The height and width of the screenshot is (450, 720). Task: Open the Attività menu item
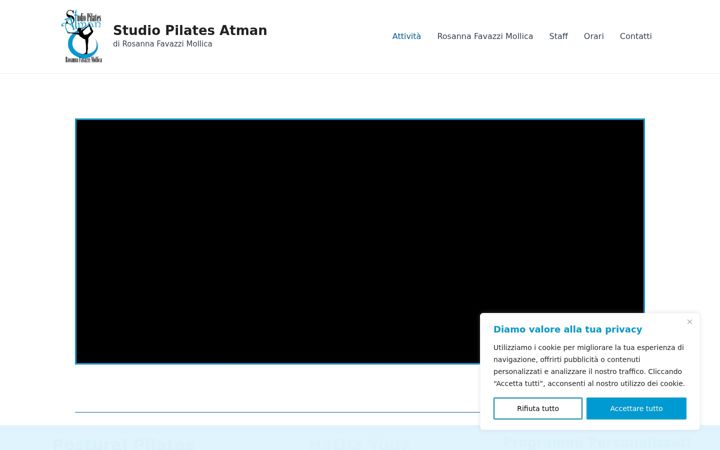406,36
